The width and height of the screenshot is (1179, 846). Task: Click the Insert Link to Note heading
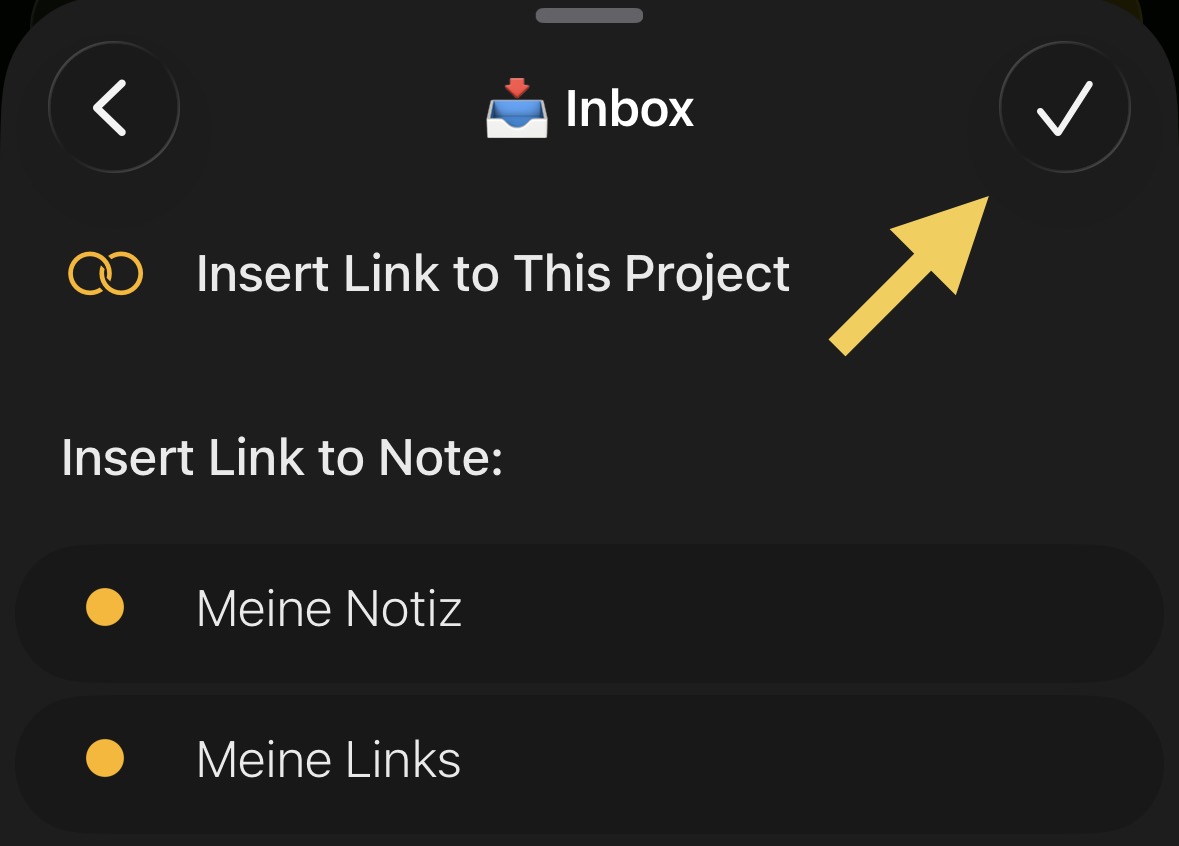pyautogui.click(x=281, y=458)
